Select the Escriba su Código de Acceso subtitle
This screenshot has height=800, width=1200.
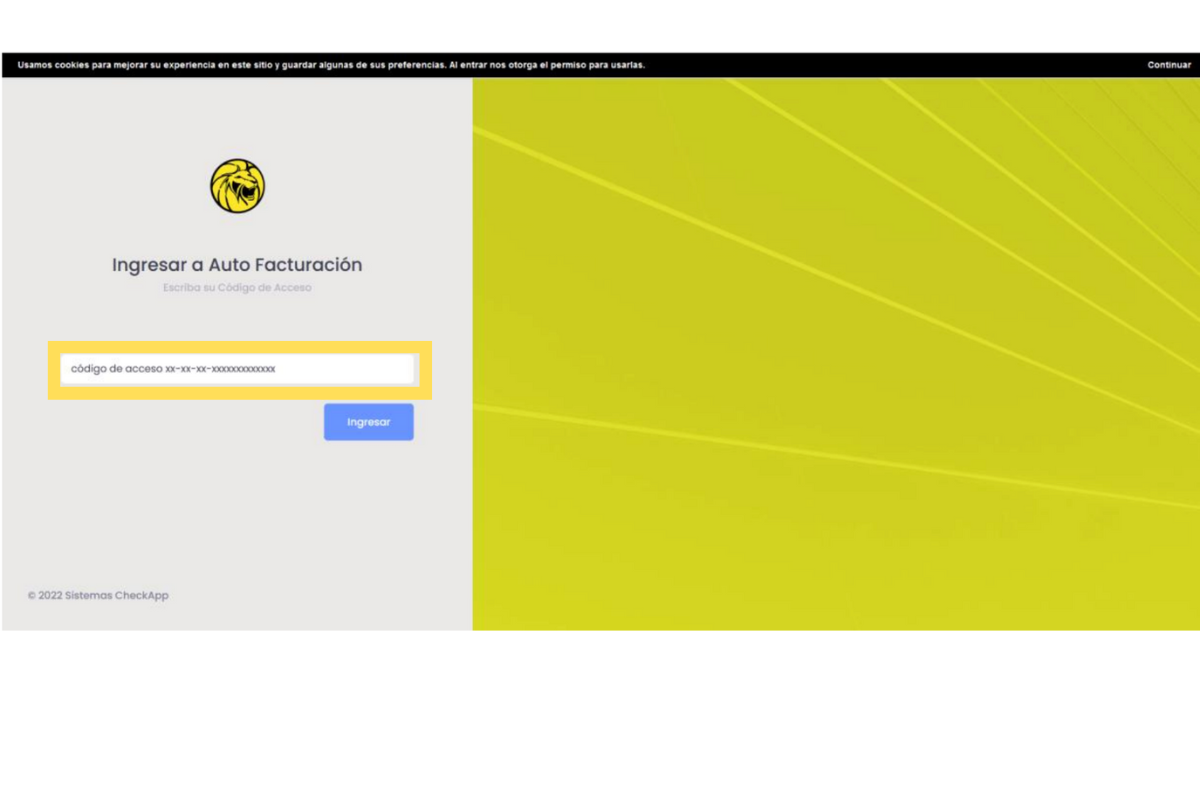237,288
